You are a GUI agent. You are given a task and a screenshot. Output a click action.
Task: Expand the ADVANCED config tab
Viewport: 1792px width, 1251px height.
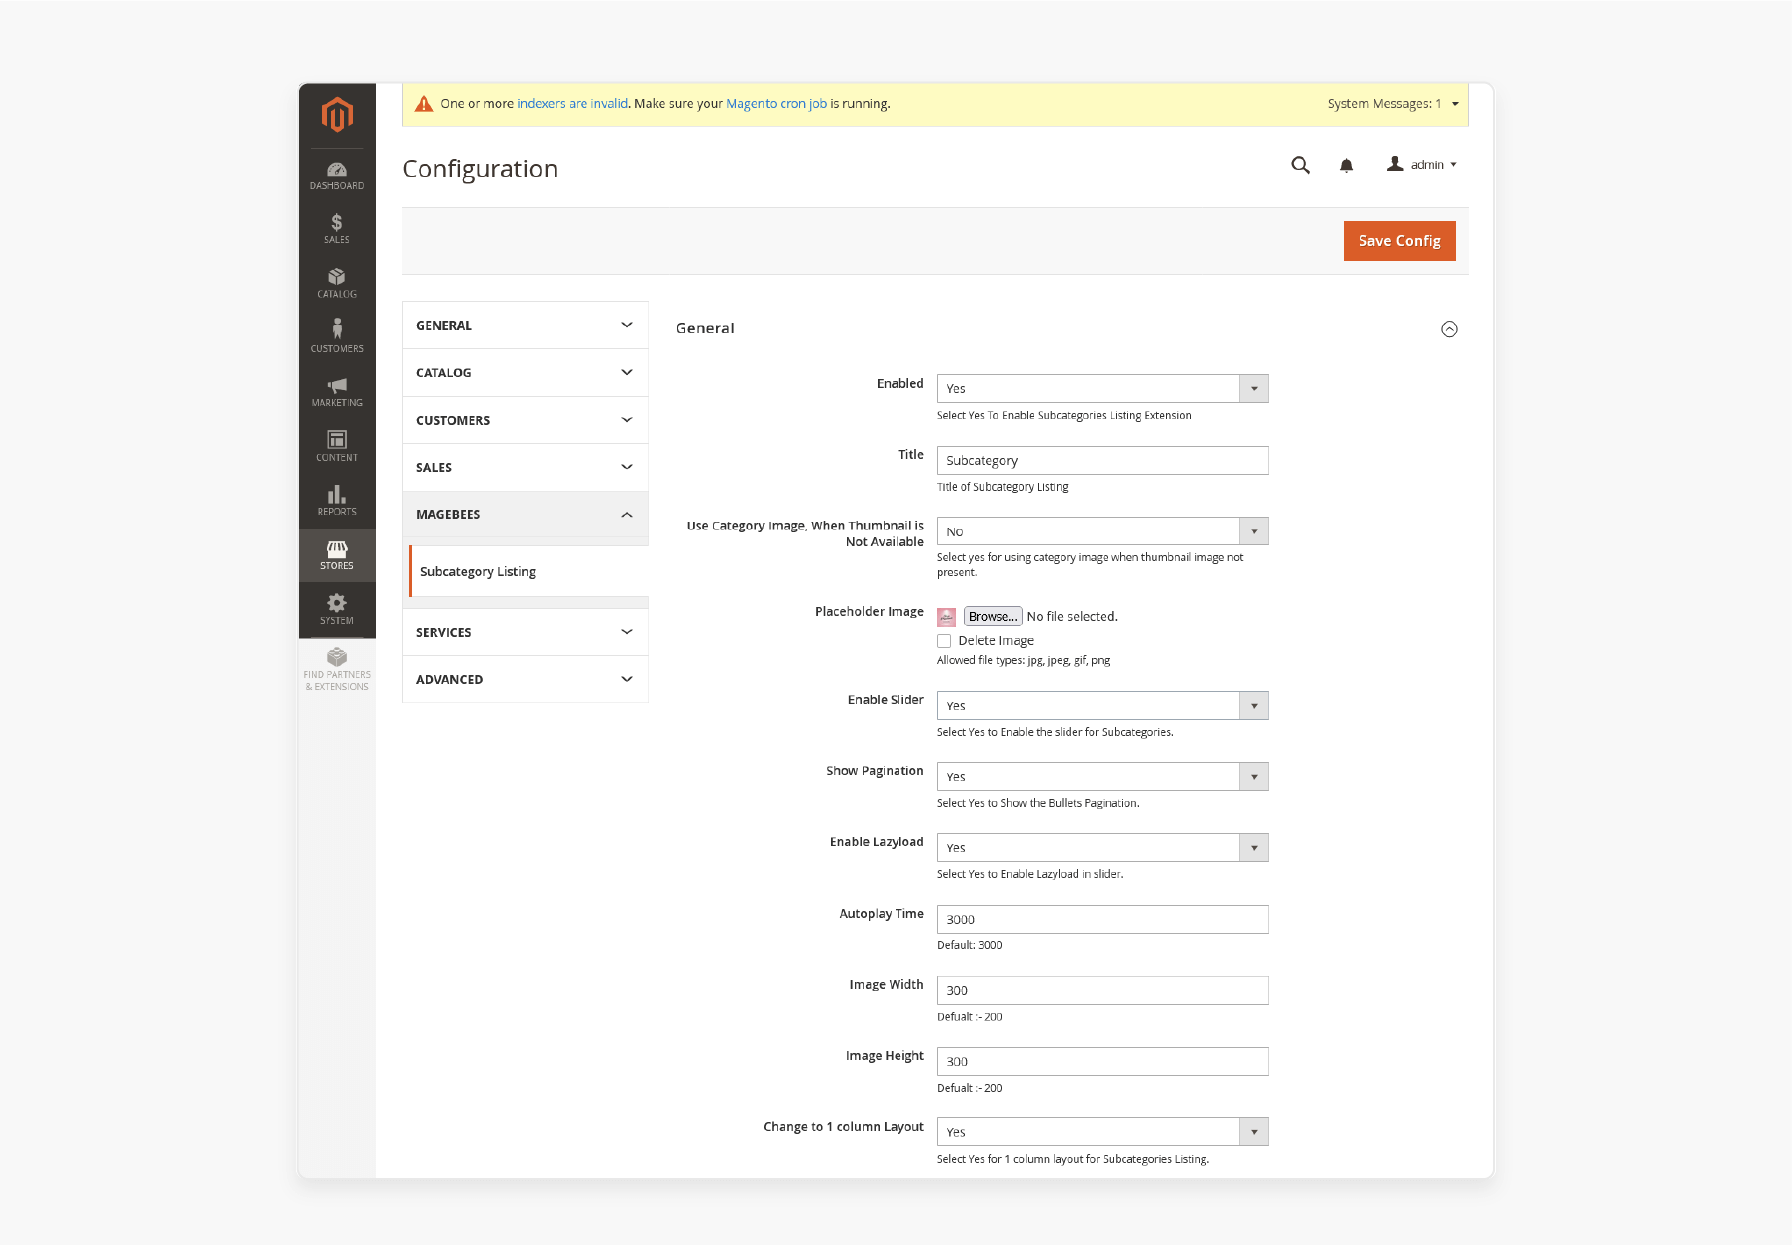(x=525, y=679)
